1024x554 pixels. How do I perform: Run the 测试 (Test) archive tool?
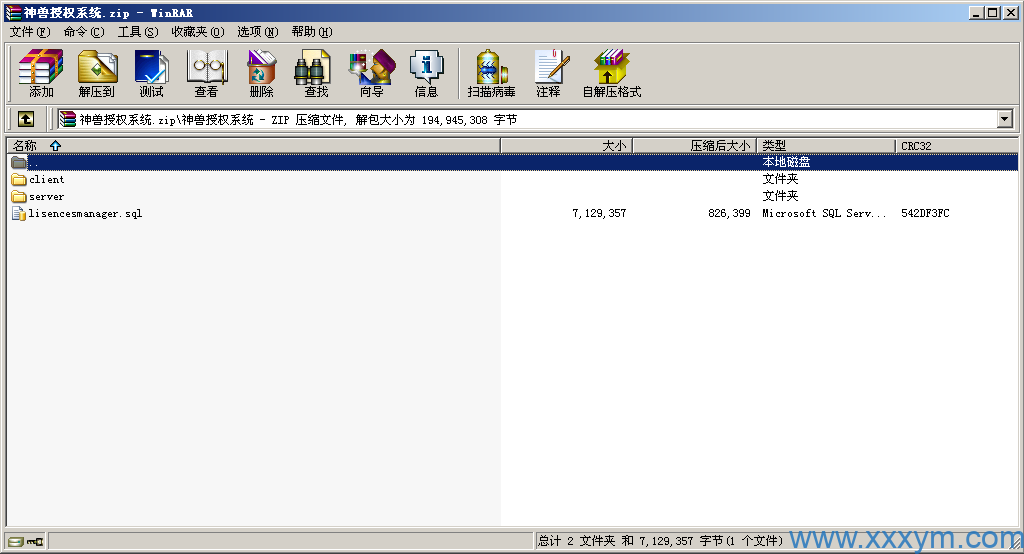point(151,73)
